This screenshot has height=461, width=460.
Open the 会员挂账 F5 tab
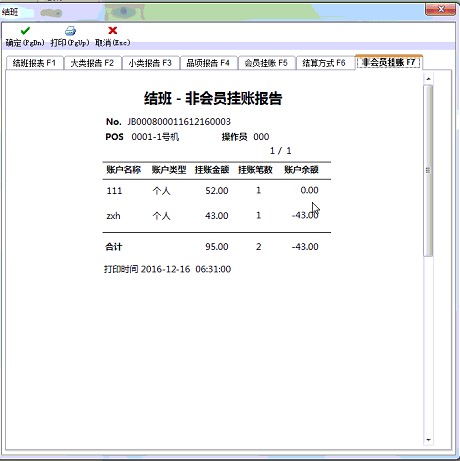266,63
